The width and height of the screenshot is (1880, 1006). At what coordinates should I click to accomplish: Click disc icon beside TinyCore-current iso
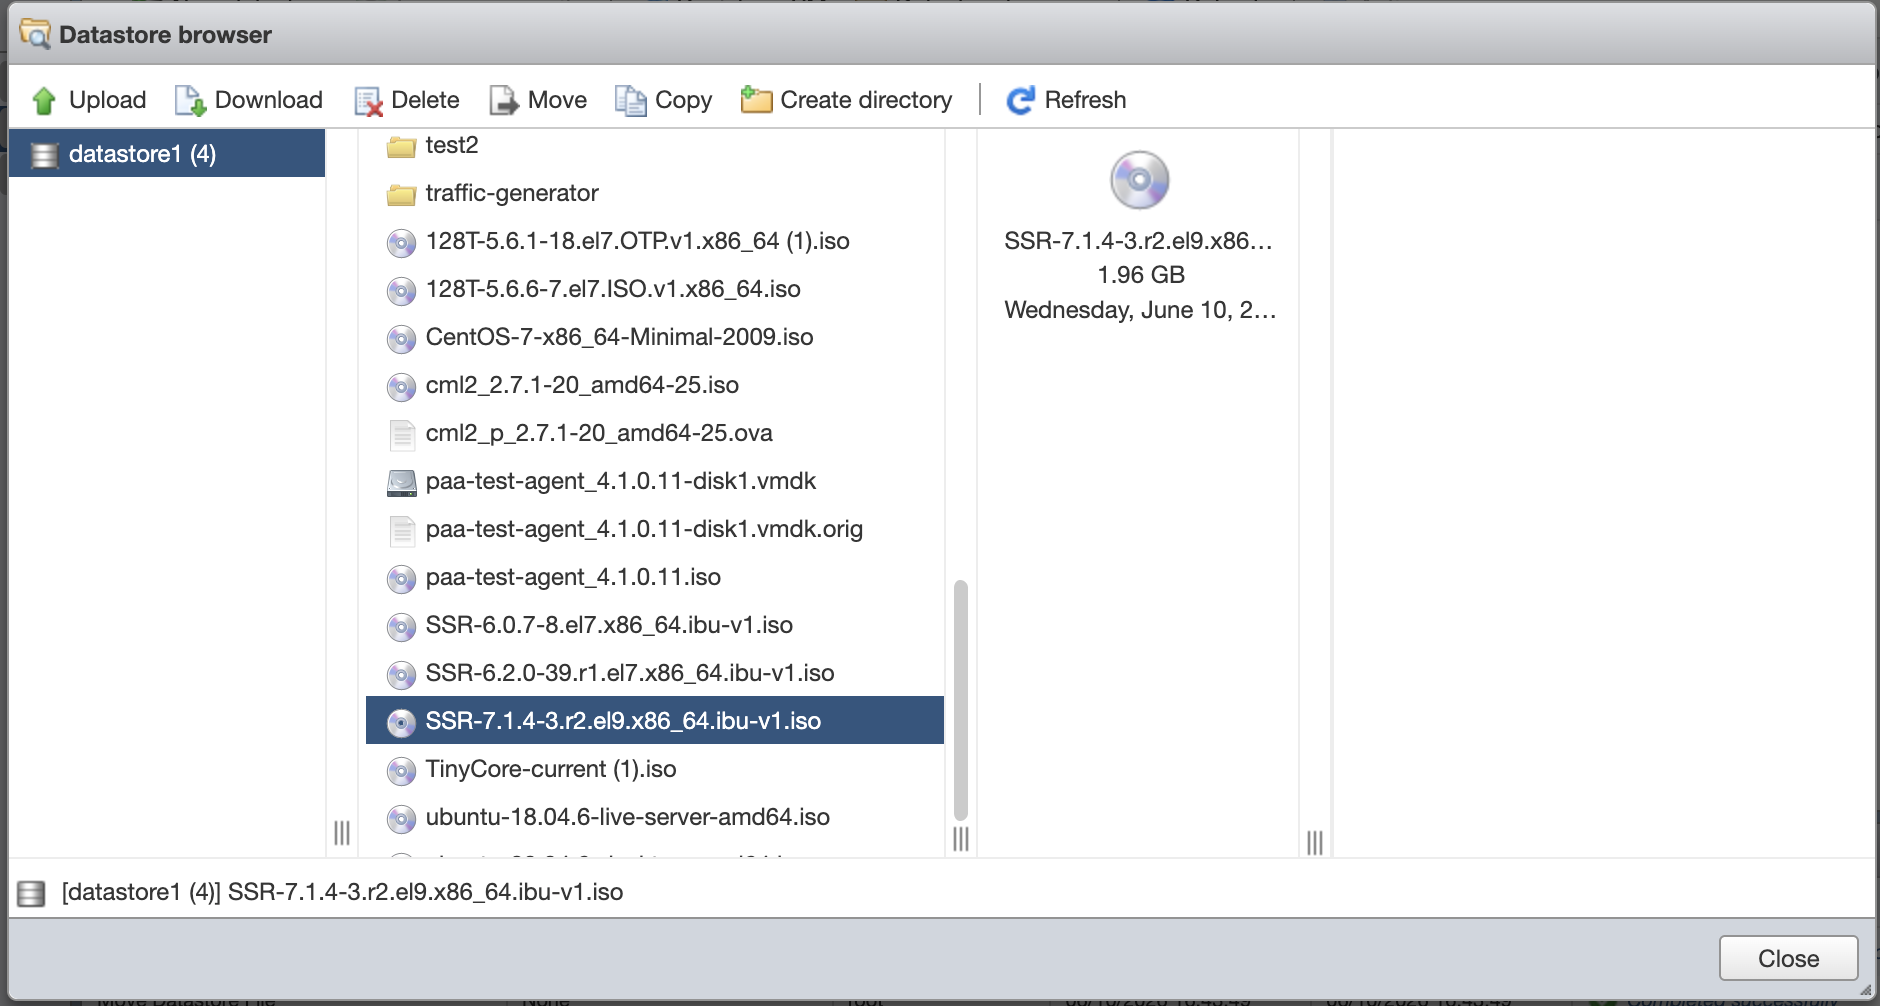[x=401, y=770]
